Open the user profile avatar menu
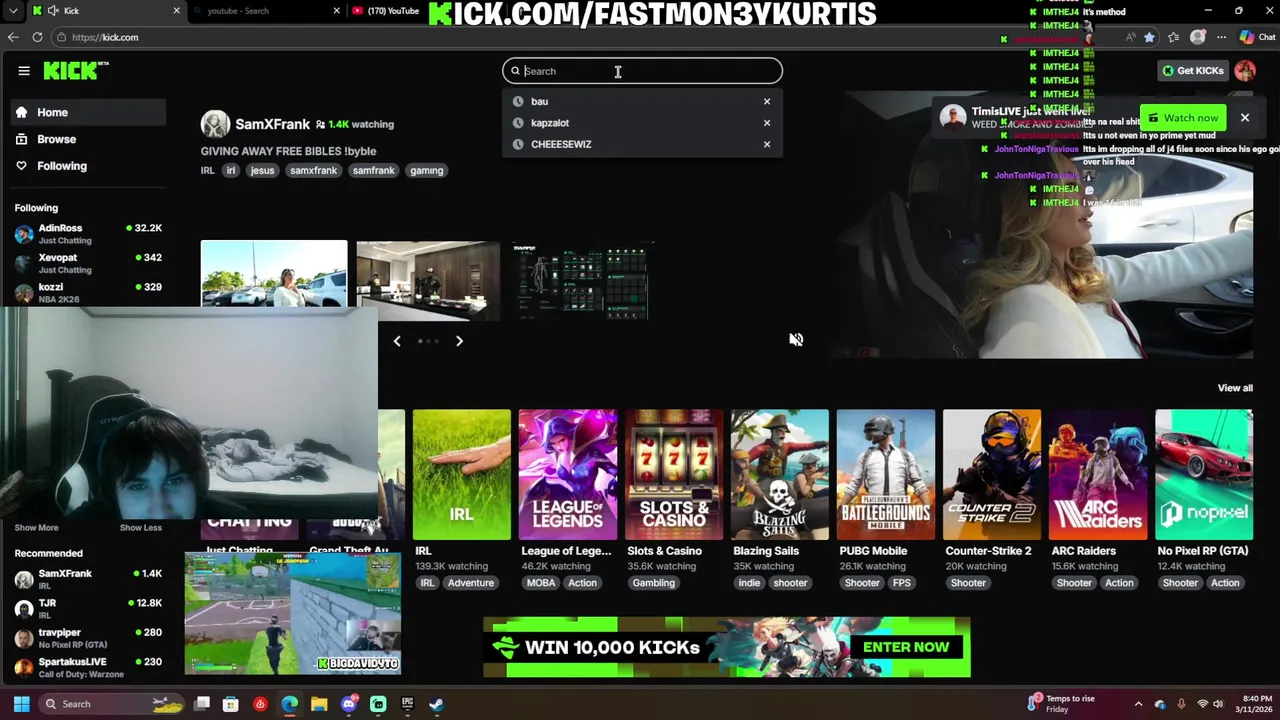Image resolution: width=1280 pixels, height=720 pixels. point(1245,71)
